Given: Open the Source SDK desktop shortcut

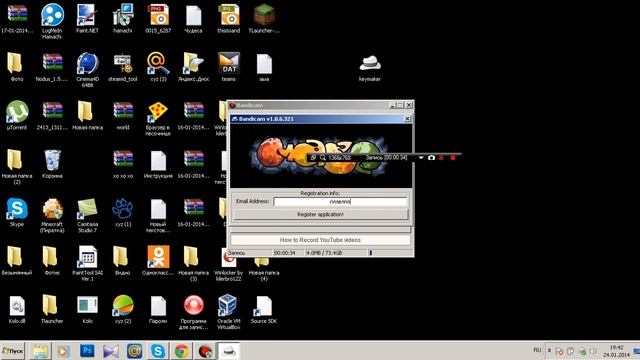Looking at the screenshot, I should [x=264, y=309].
